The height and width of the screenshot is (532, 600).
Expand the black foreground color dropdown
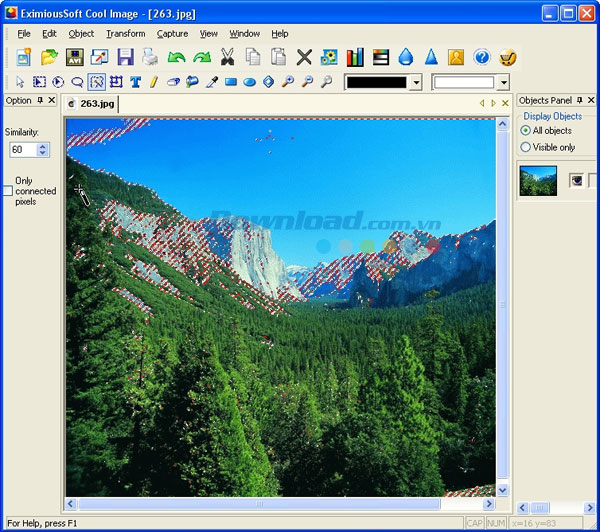(415, 82)
